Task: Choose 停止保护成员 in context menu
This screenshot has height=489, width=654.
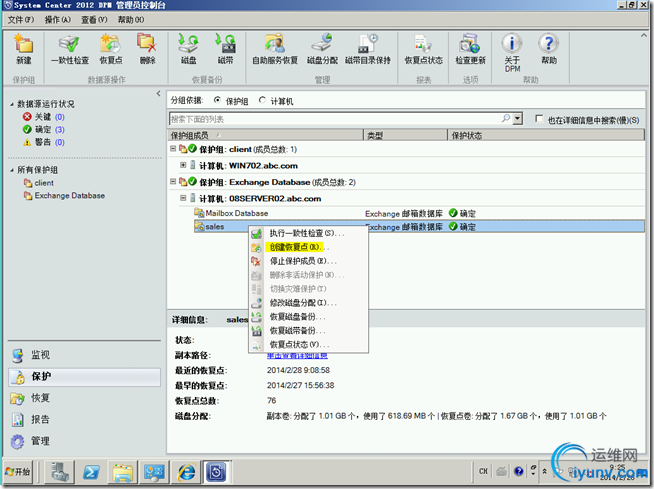Action: click(308, 261)
